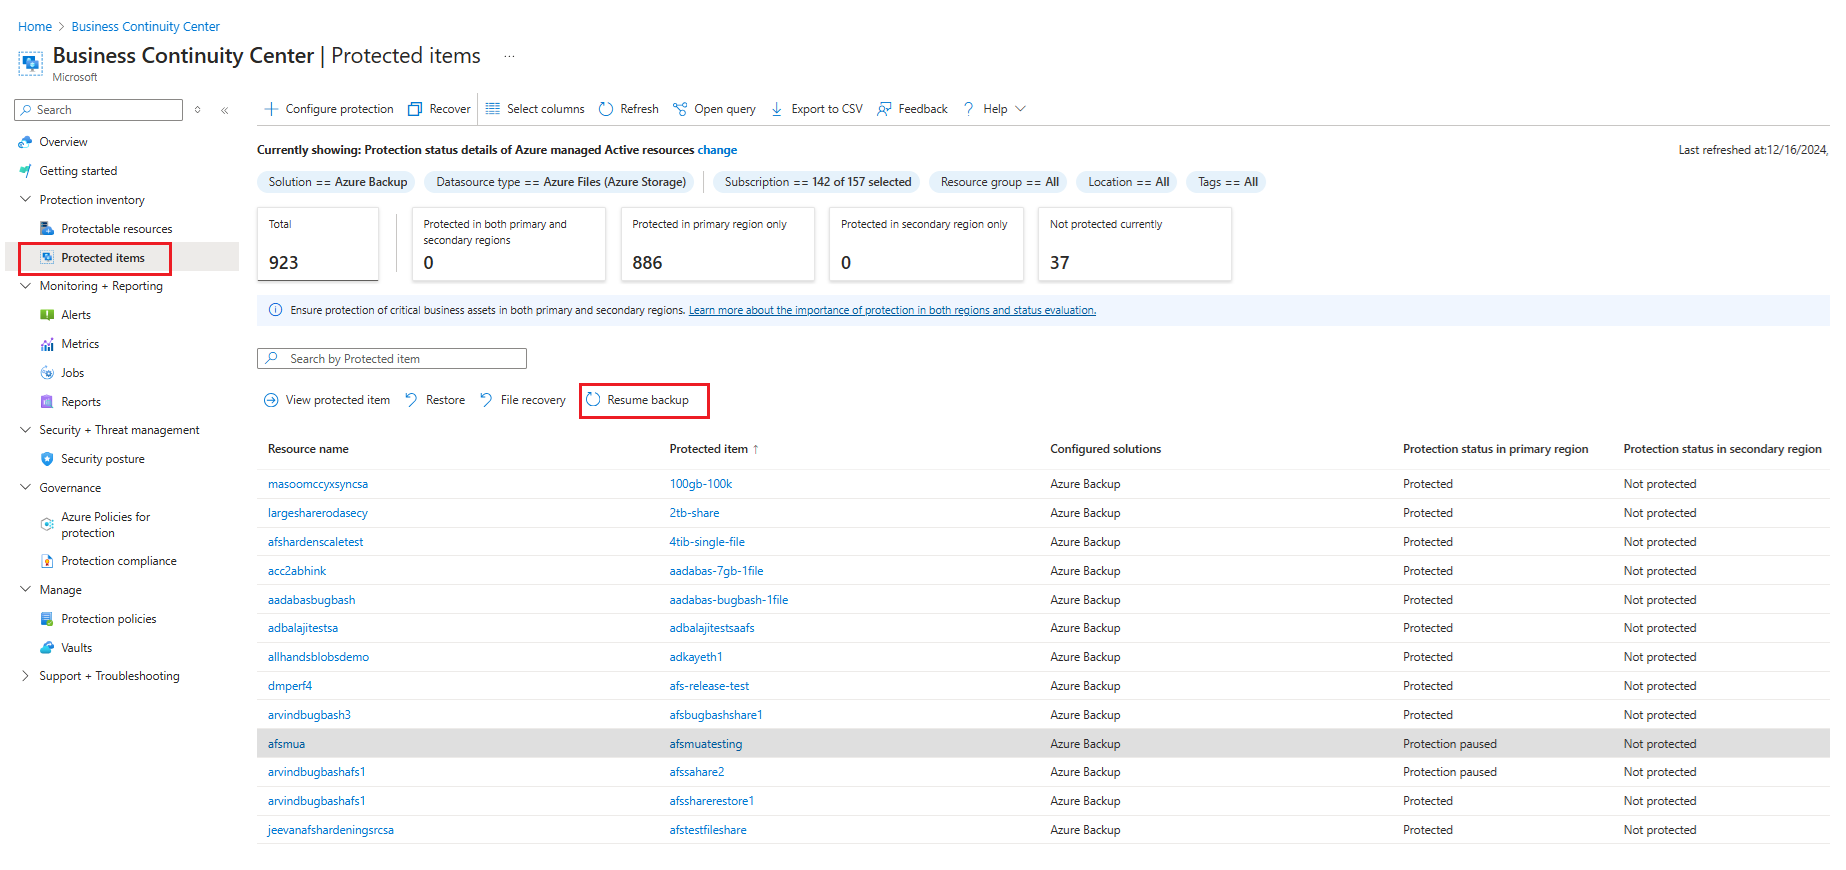Collapse the Security + Threat management section
Viewport: 1846px width, 870px height.
25,430
